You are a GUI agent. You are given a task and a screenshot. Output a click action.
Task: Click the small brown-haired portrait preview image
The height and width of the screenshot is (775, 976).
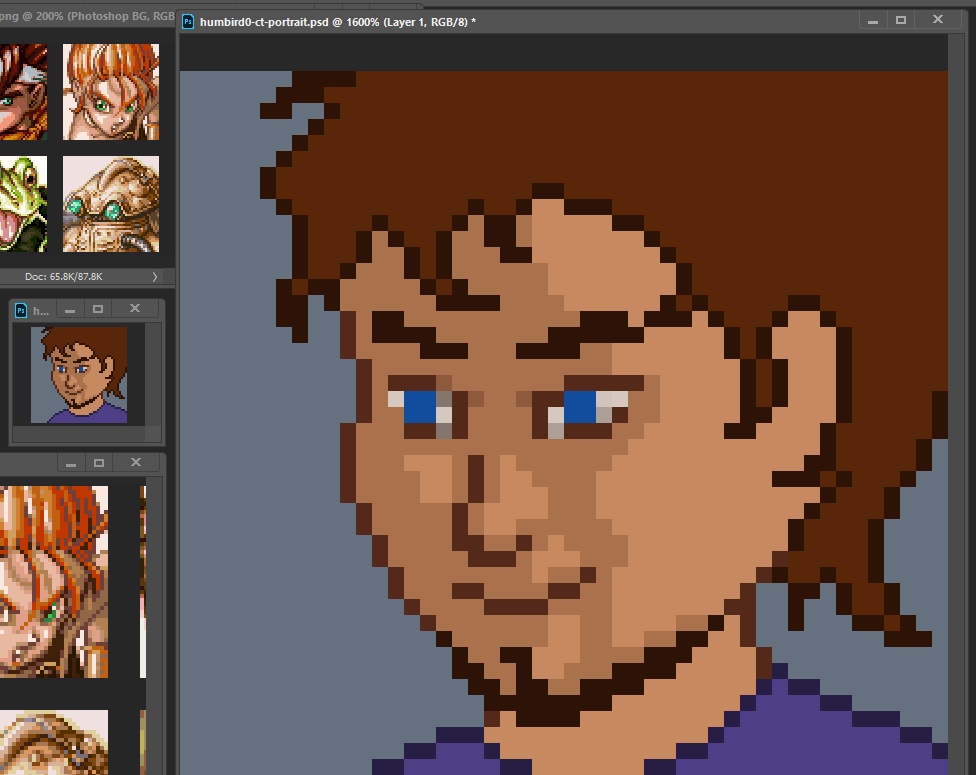click(x=78, y=375)
